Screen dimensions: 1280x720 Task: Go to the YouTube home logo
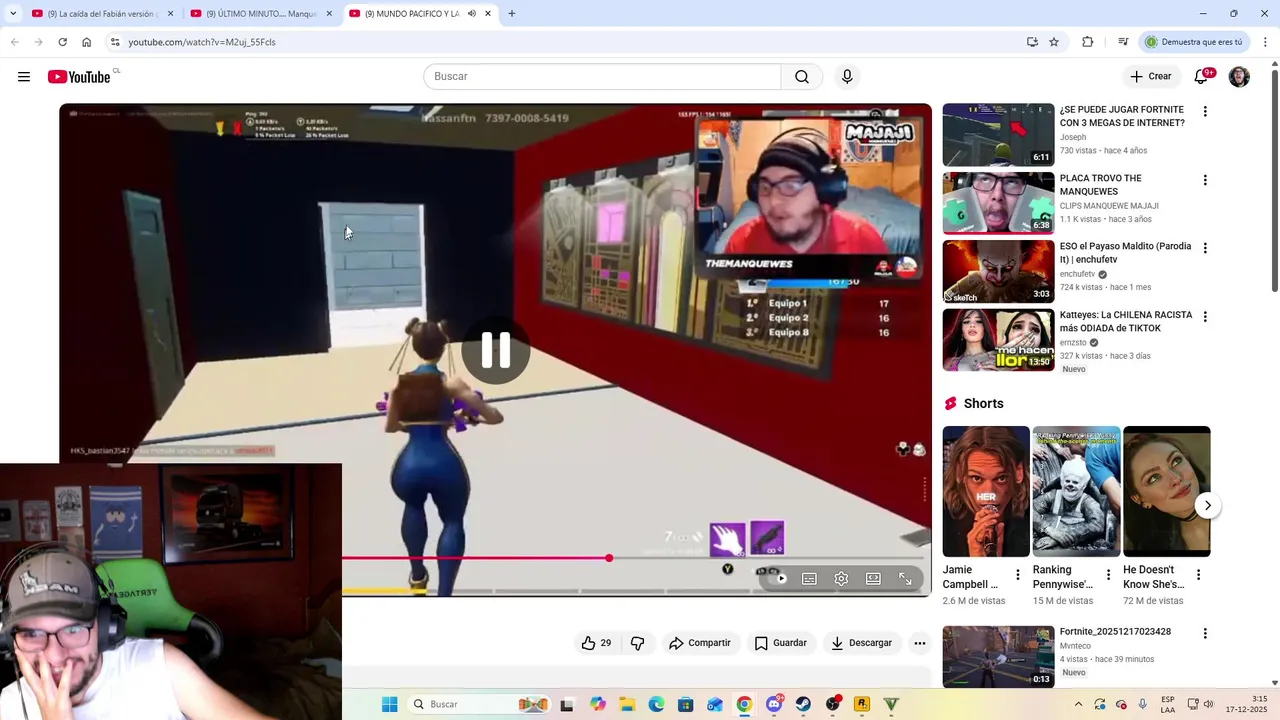click(79, 77)
